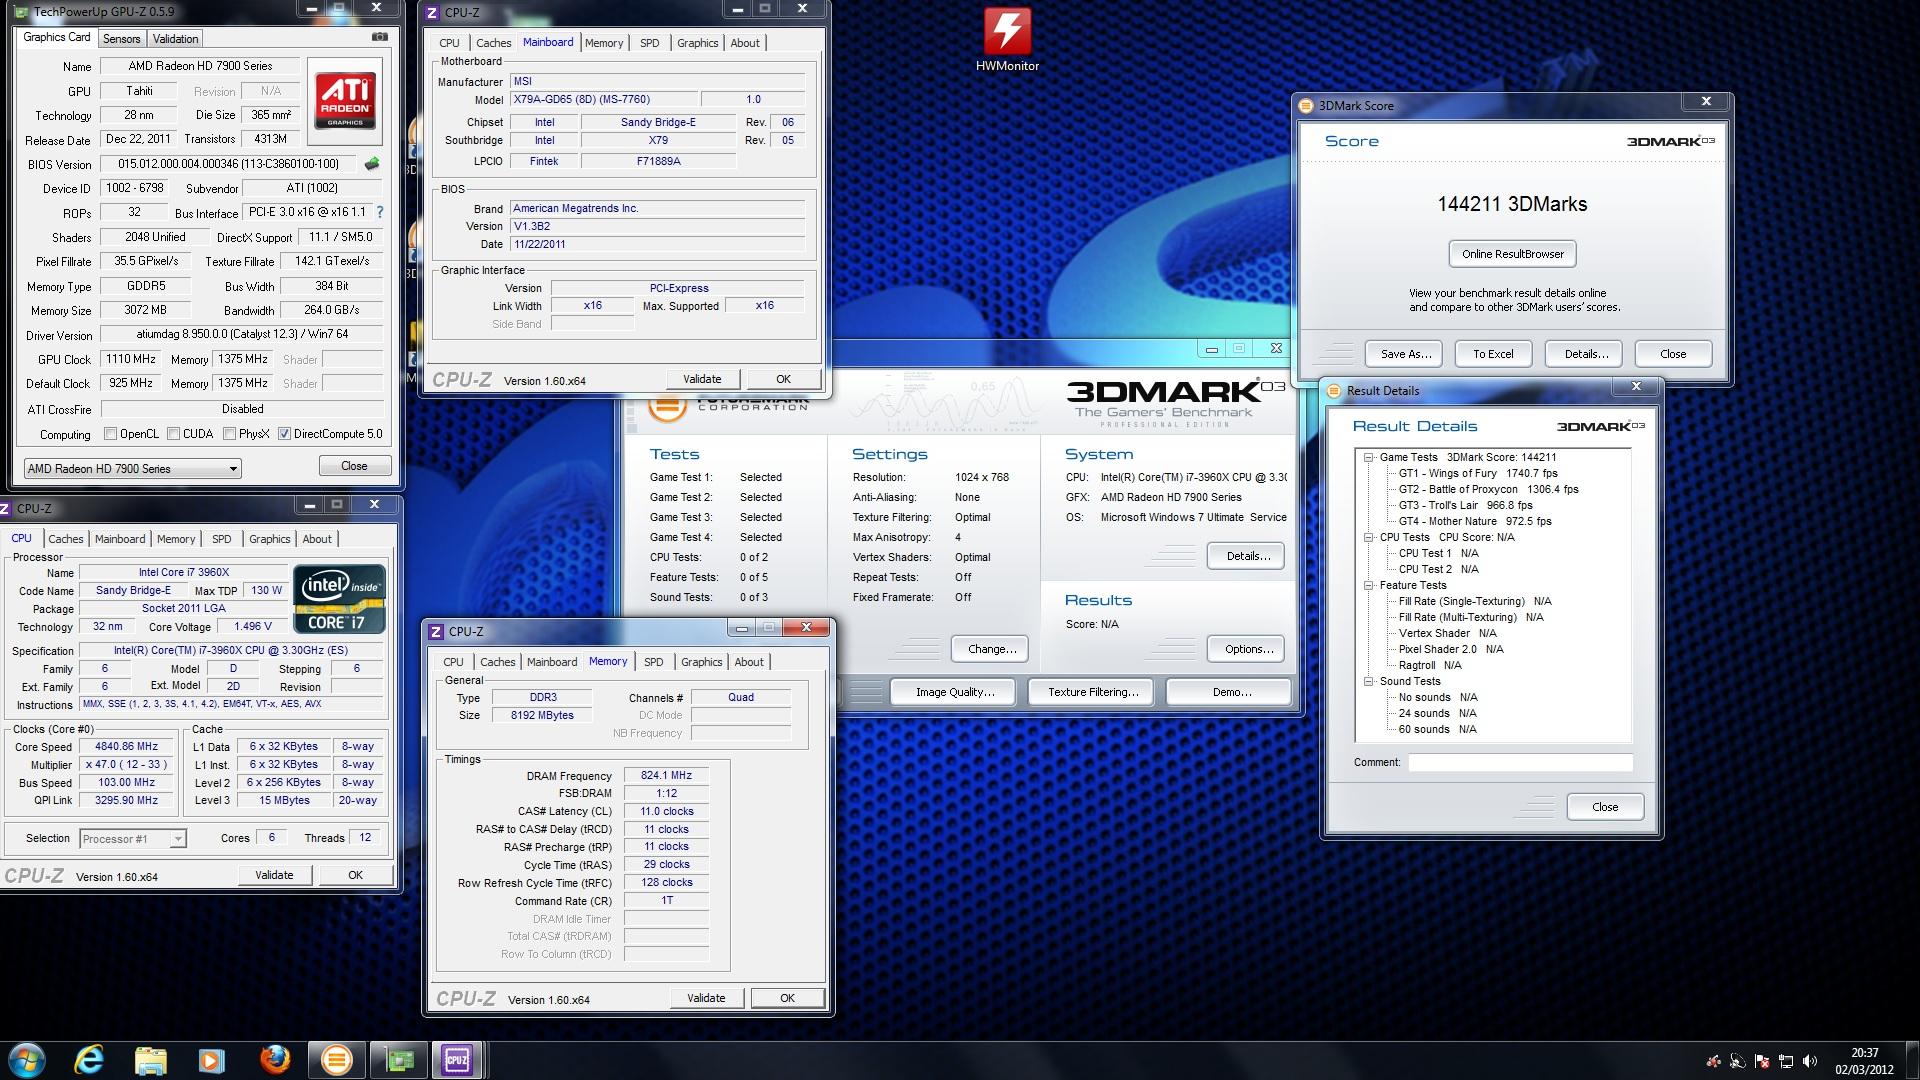Click the BIOS save chip icon in GPU-Z

coord(372,163)
